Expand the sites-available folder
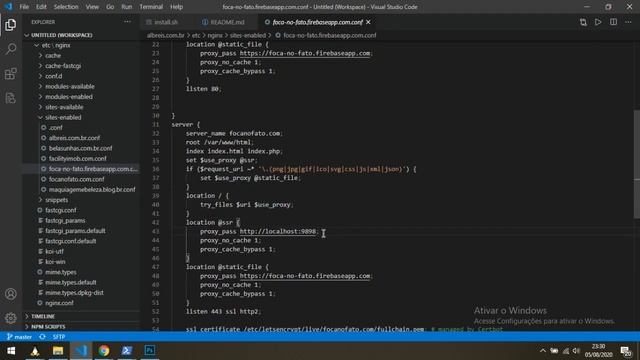 (64, 107)
